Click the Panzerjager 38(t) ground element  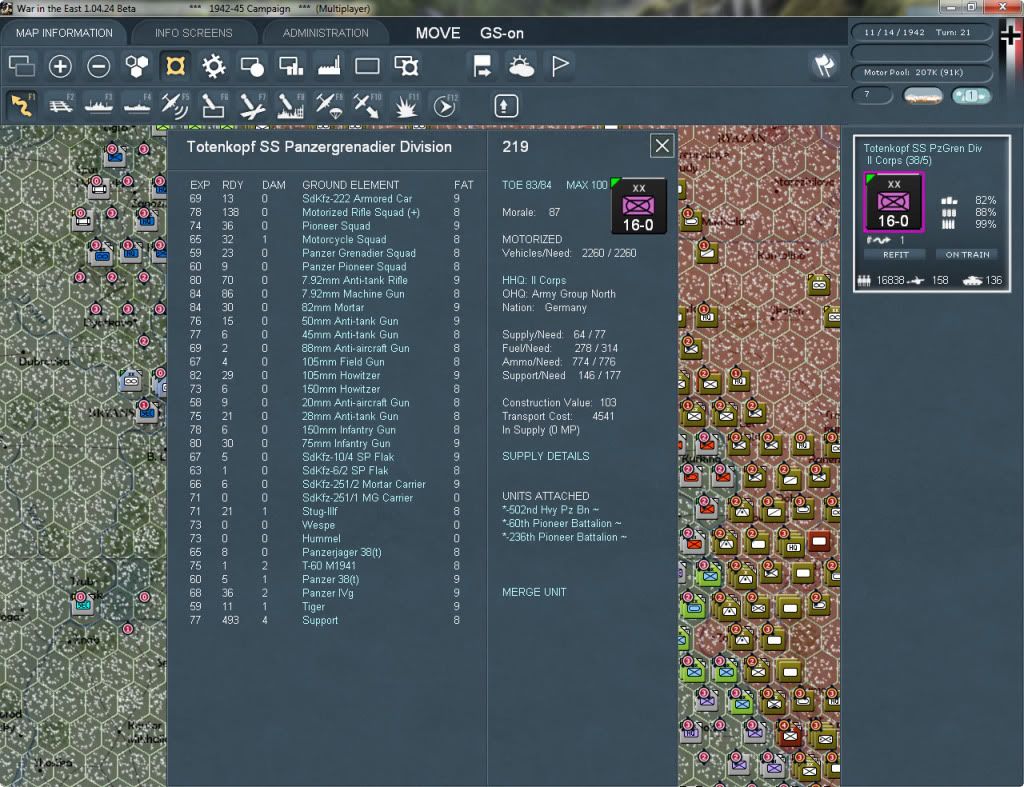click(x=342, y=552)
